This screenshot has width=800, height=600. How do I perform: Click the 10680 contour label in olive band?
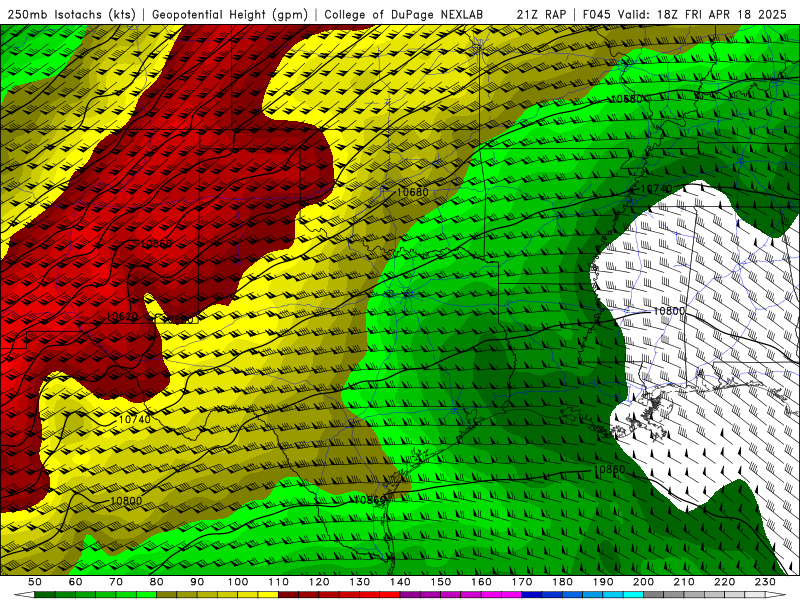tap(412, 192)
